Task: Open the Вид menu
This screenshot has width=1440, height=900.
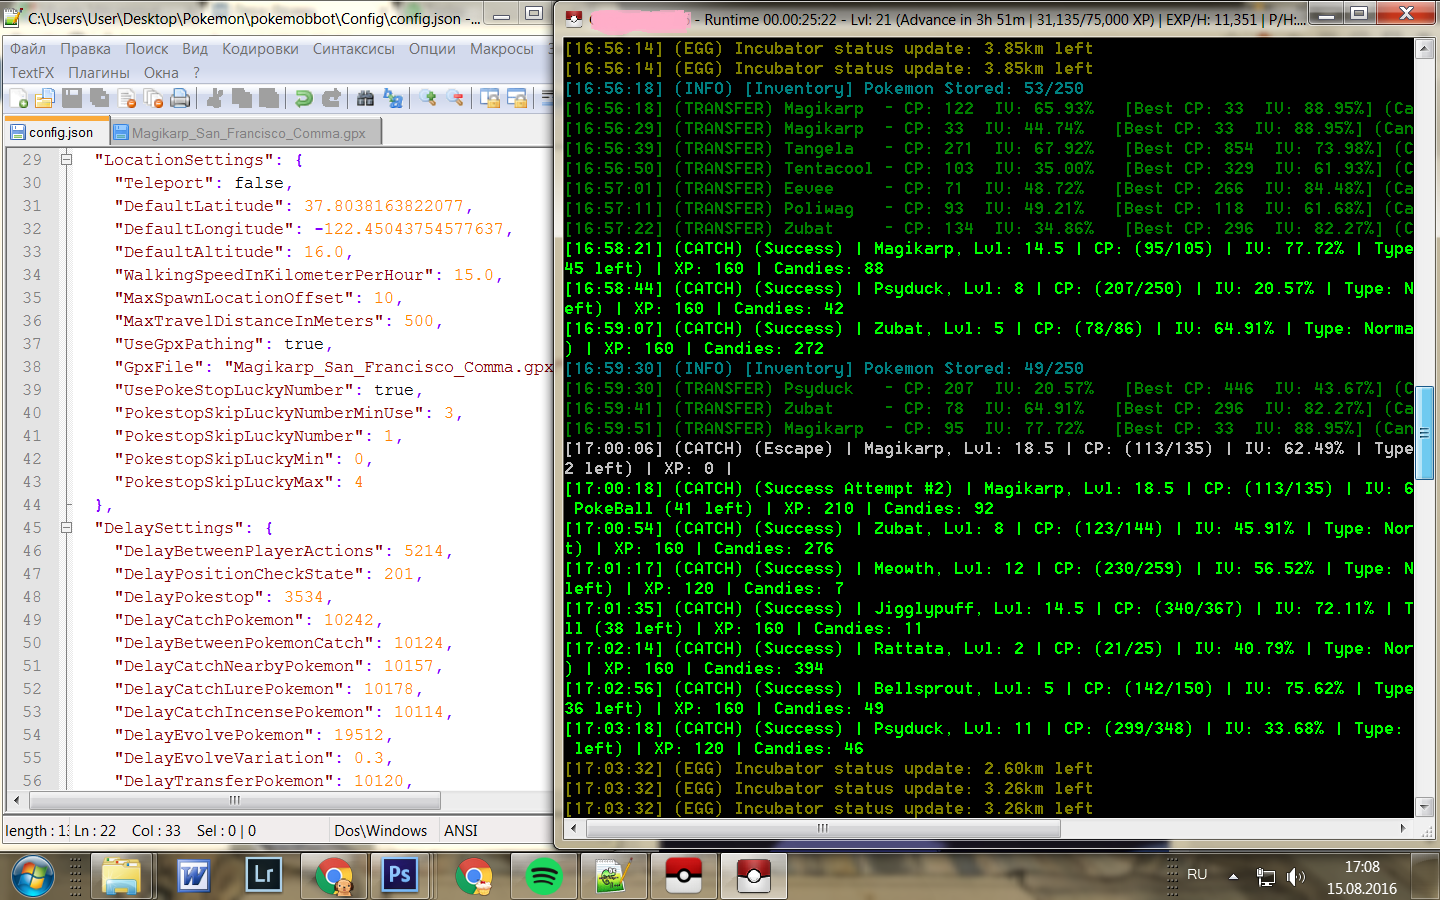Action: pos(195,49)
